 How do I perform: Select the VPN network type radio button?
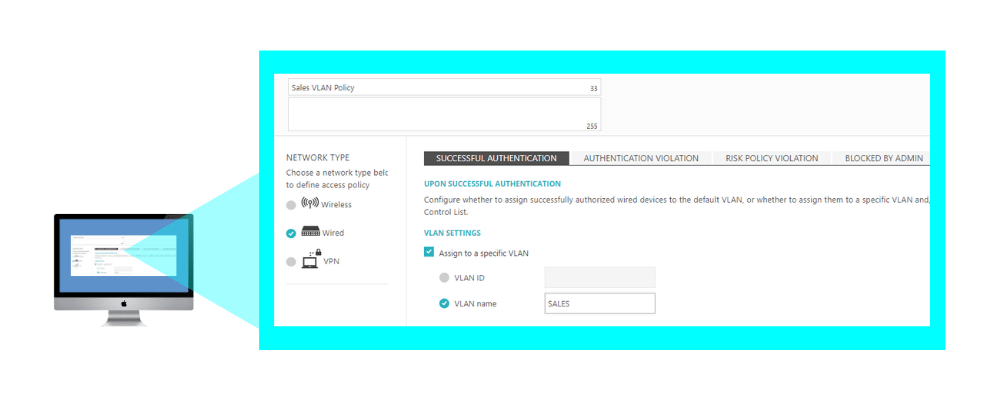coord(291,262)
